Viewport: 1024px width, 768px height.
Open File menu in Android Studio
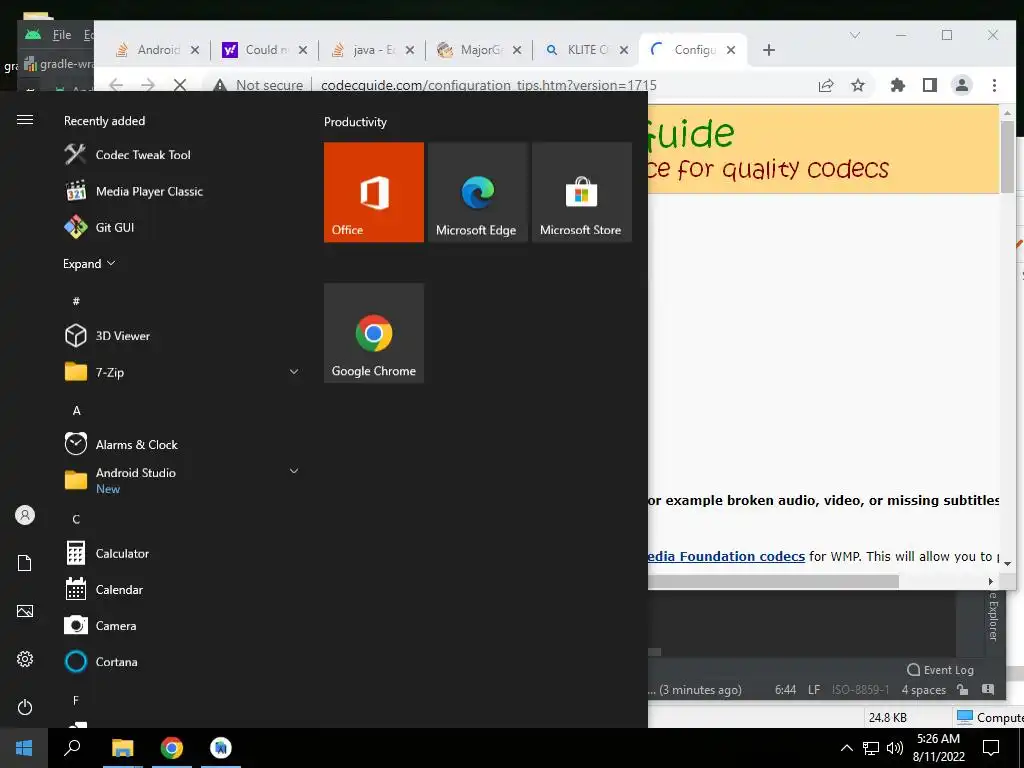61,35
